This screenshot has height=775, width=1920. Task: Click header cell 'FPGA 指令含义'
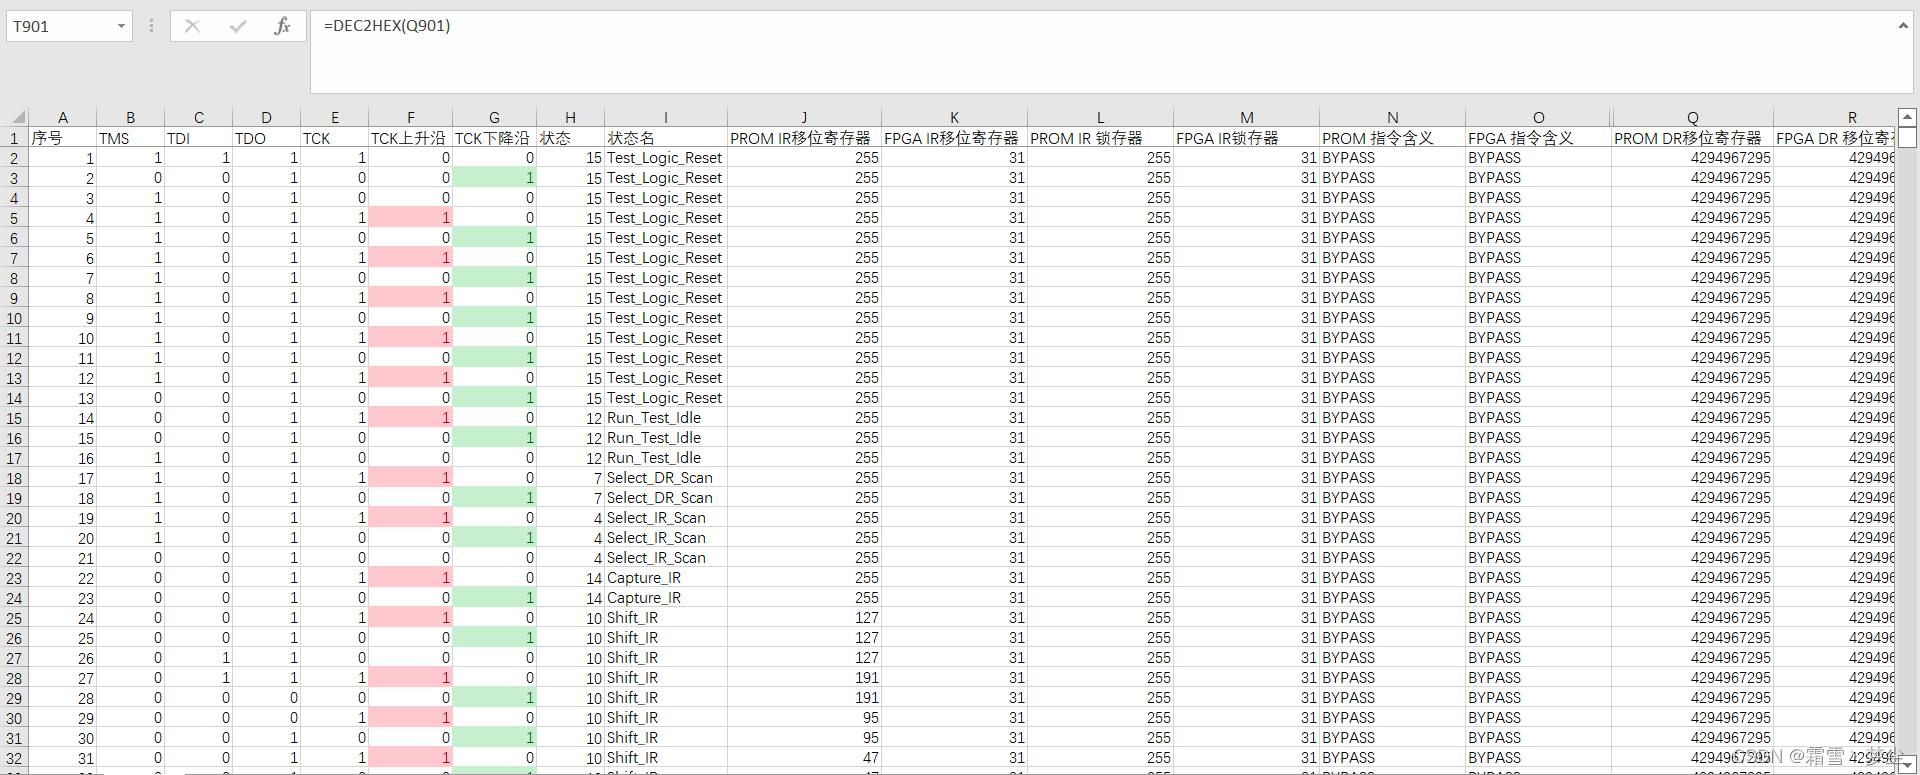click(1538, 138)
